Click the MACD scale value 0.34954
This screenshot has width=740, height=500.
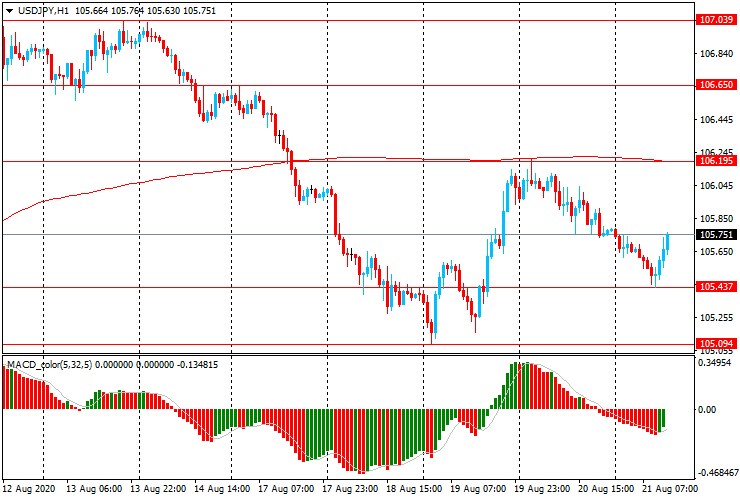(715, 363)
